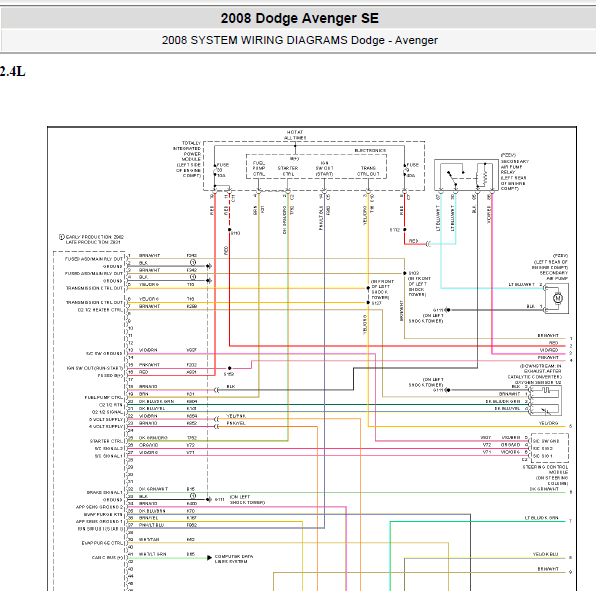Click the "S127" splice label

[x=376, y=303]
